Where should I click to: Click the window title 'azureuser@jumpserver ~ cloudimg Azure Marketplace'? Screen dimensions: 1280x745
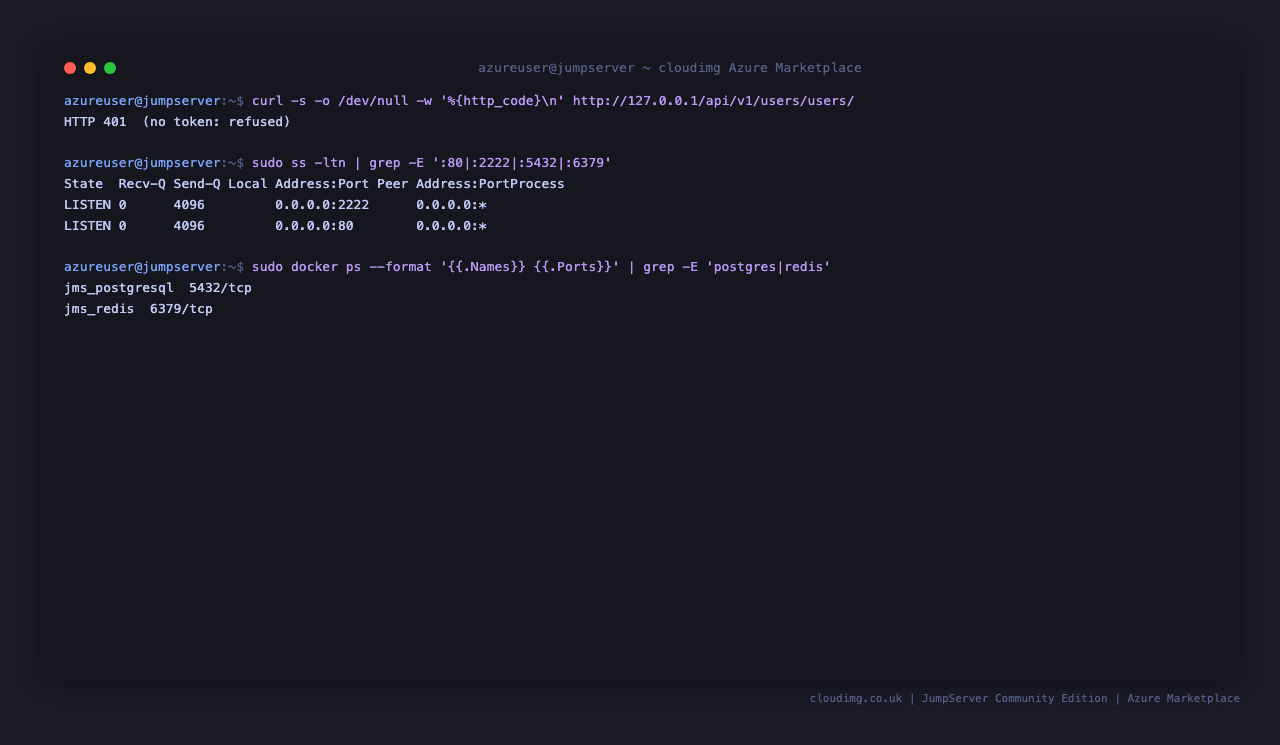[x=670, y=68]
